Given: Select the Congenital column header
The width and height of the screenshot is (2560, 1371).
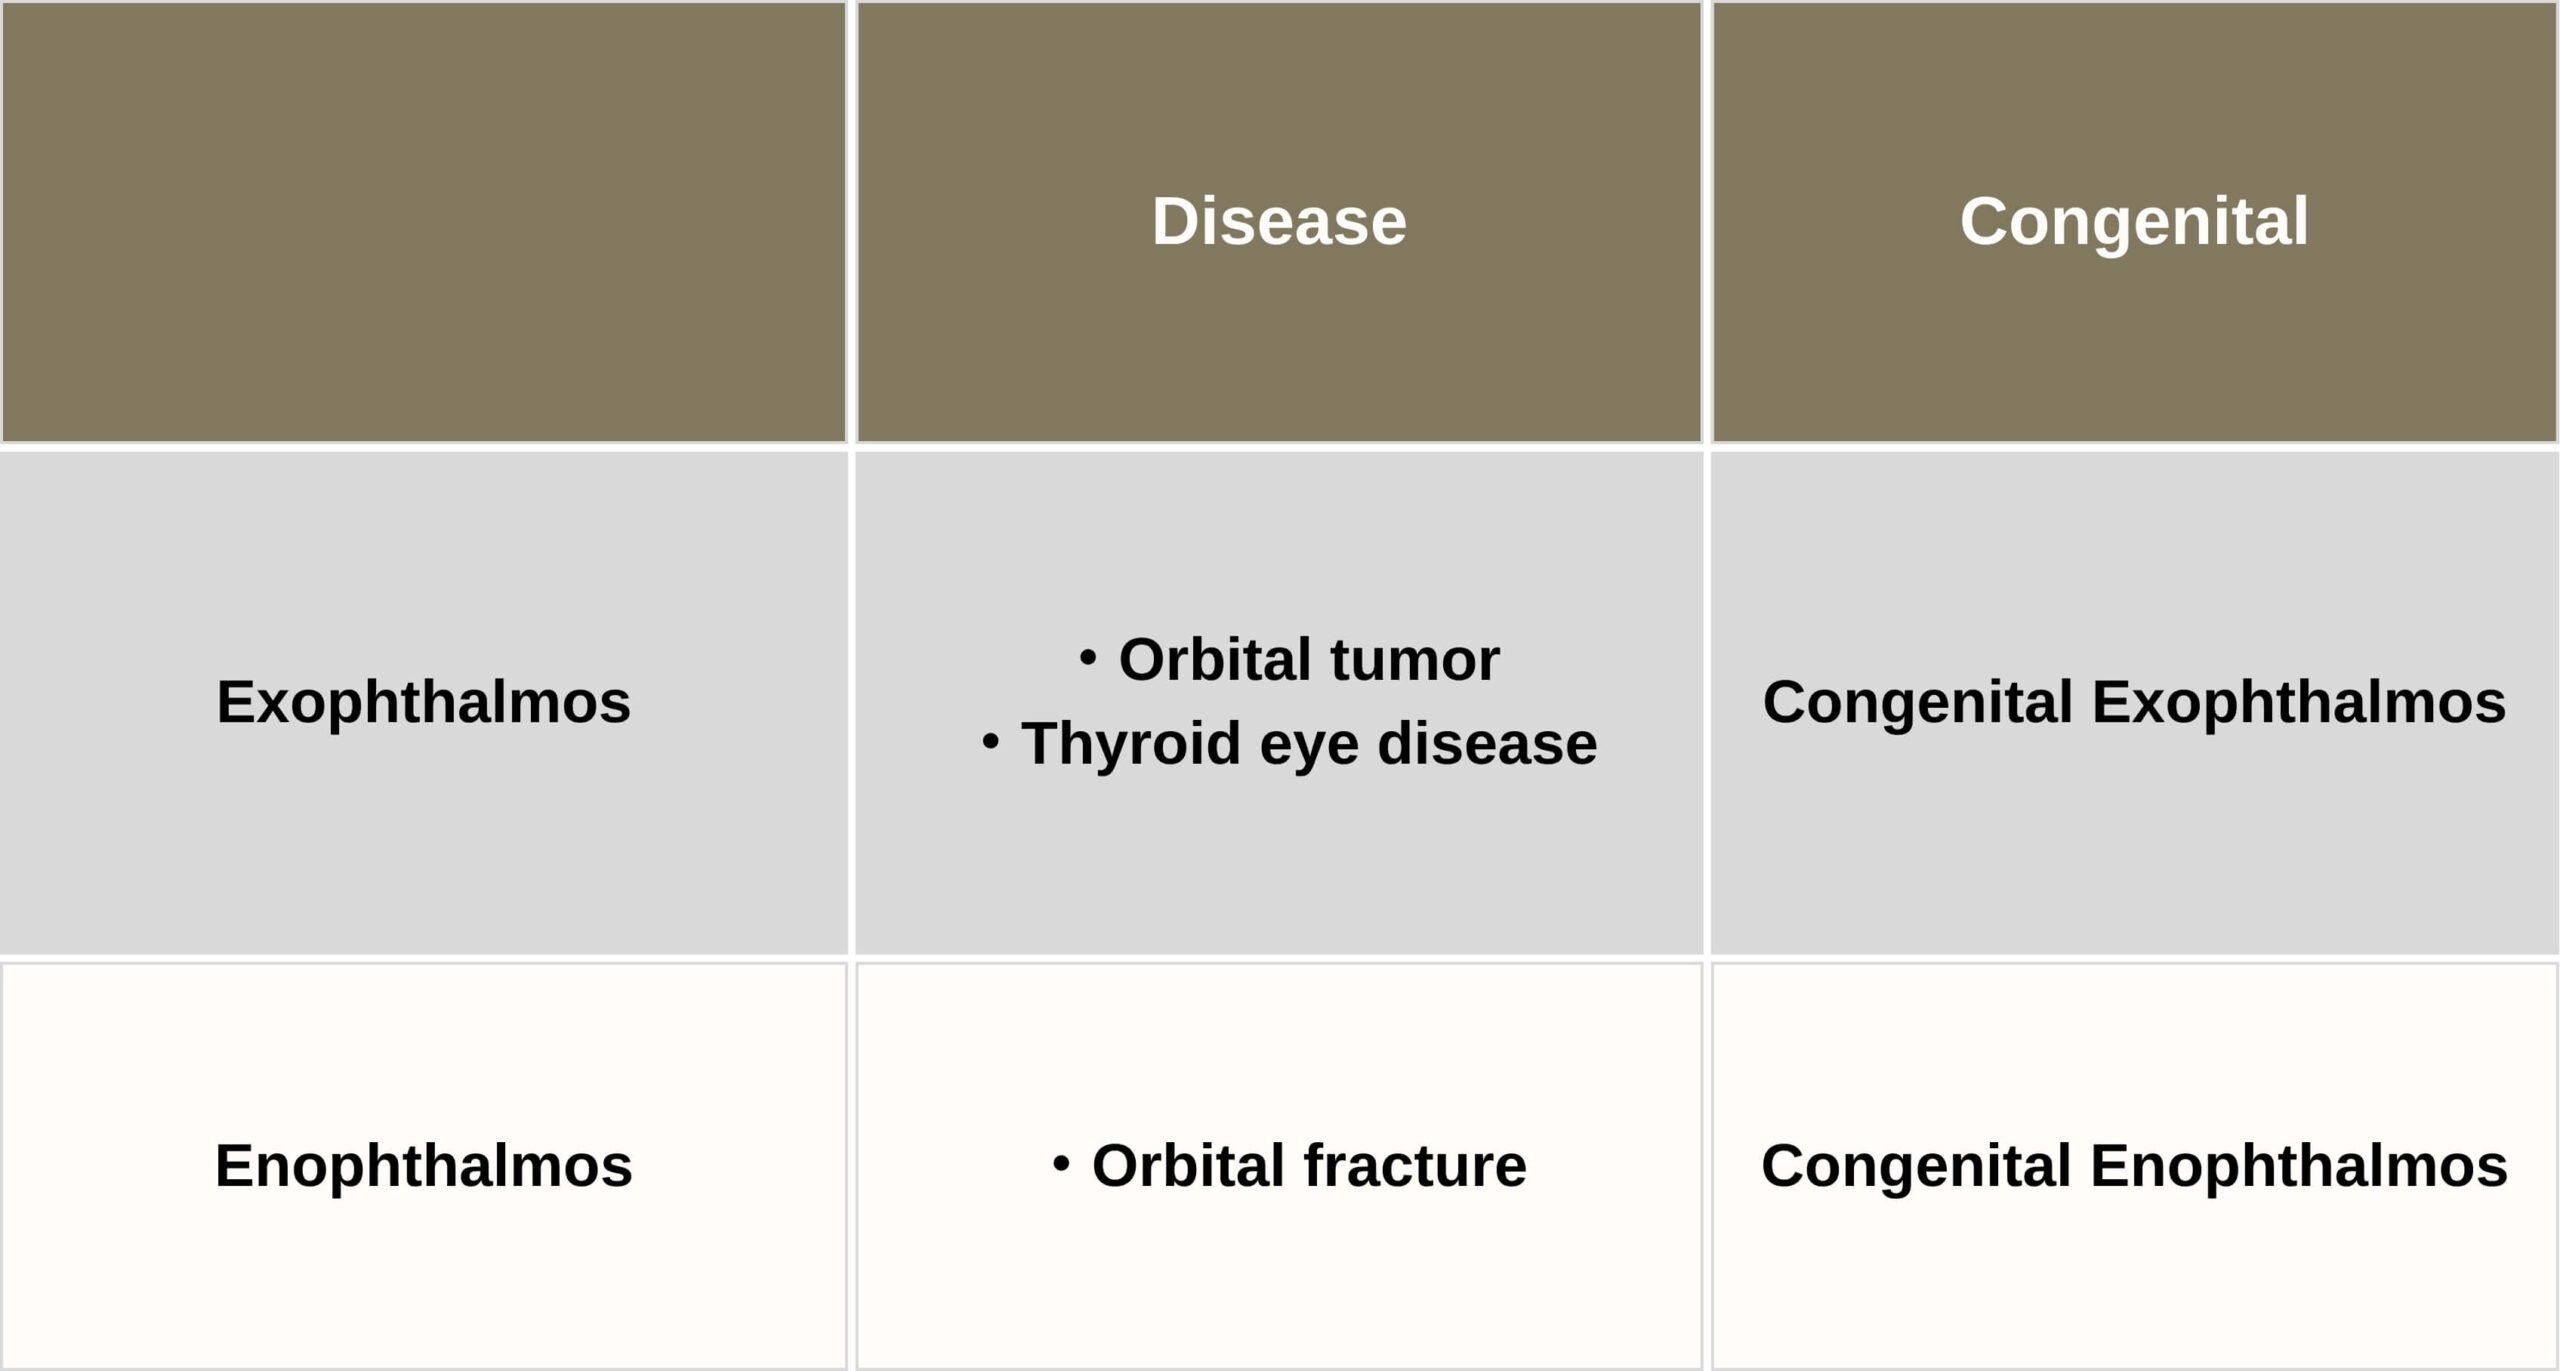Looking at the screenshot, I should pyautogui.click(x=2133, y=221).
